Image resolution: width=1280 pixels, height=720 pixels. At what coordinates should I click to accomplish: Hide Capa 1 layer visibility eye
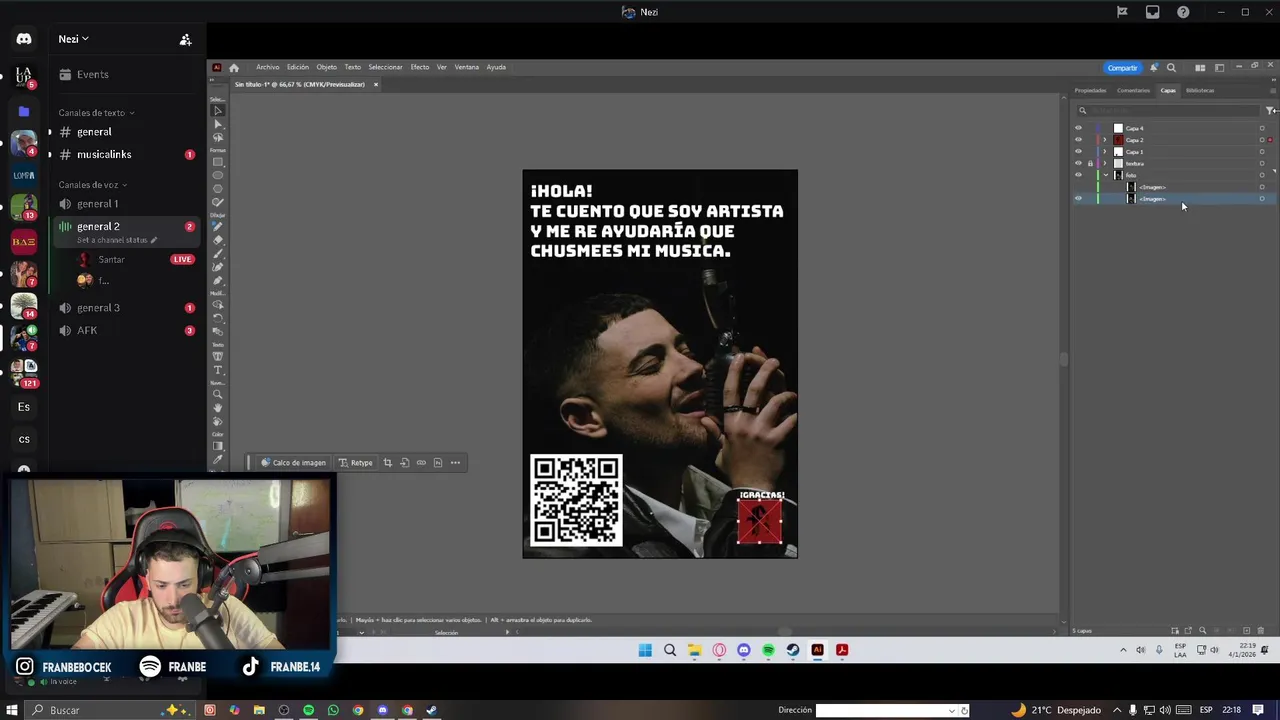(x=1078, y=152)
